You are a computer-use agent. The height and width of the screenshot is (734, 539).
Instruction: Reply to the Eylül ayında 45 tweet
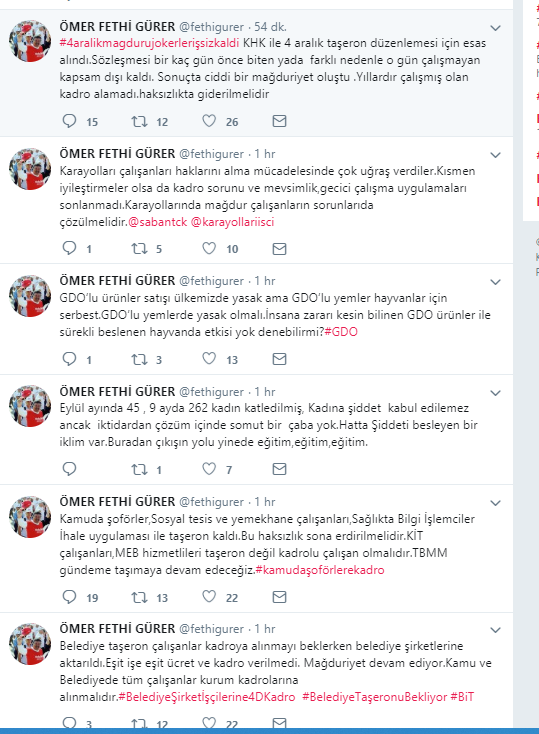click(69, 469)
